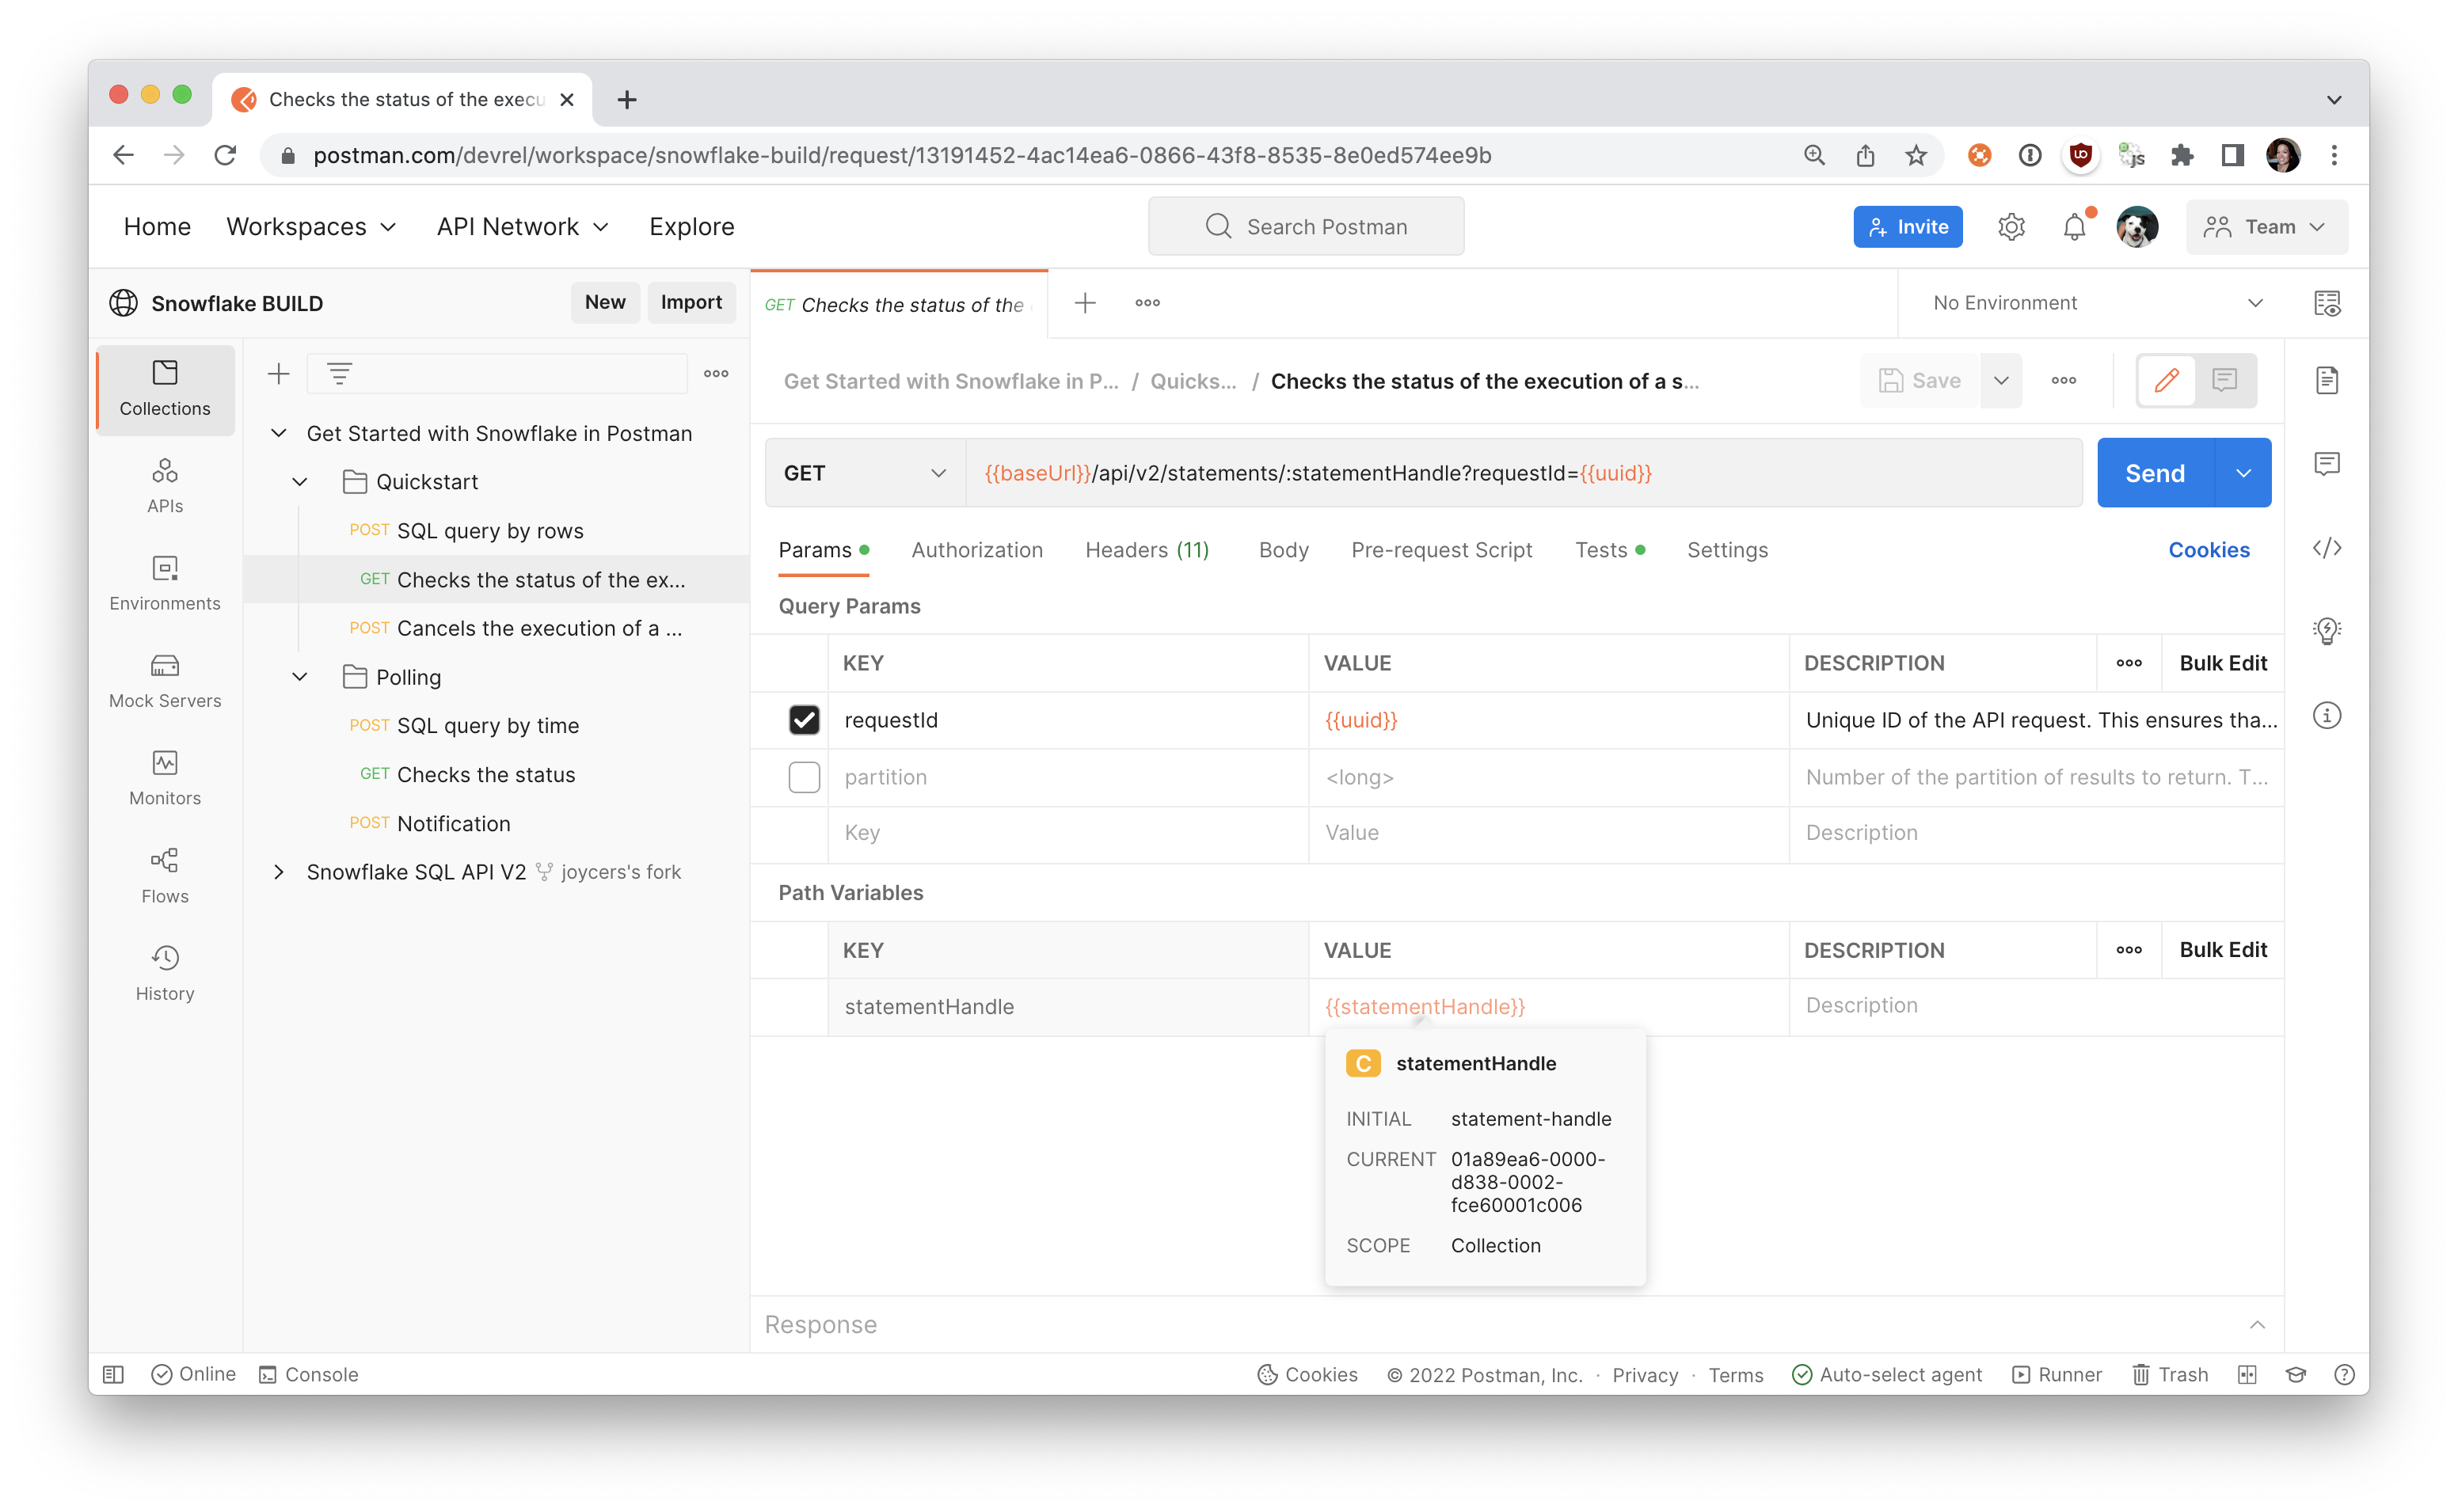Image resolution: width=2458 pixels, height=1512 pixels.
Task: Switch to the Authorization tab
Action: [977, 549]
